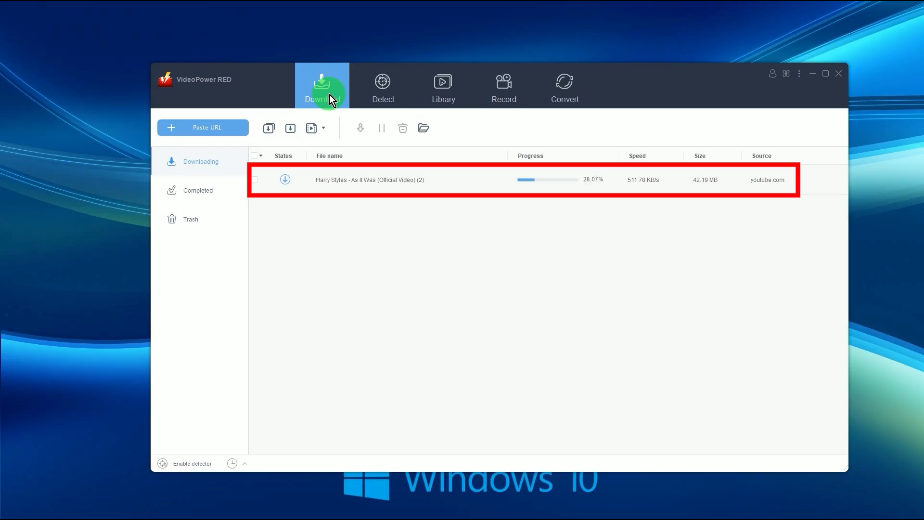
Task: Click the download status icon in row
Action: click(285, 180)
